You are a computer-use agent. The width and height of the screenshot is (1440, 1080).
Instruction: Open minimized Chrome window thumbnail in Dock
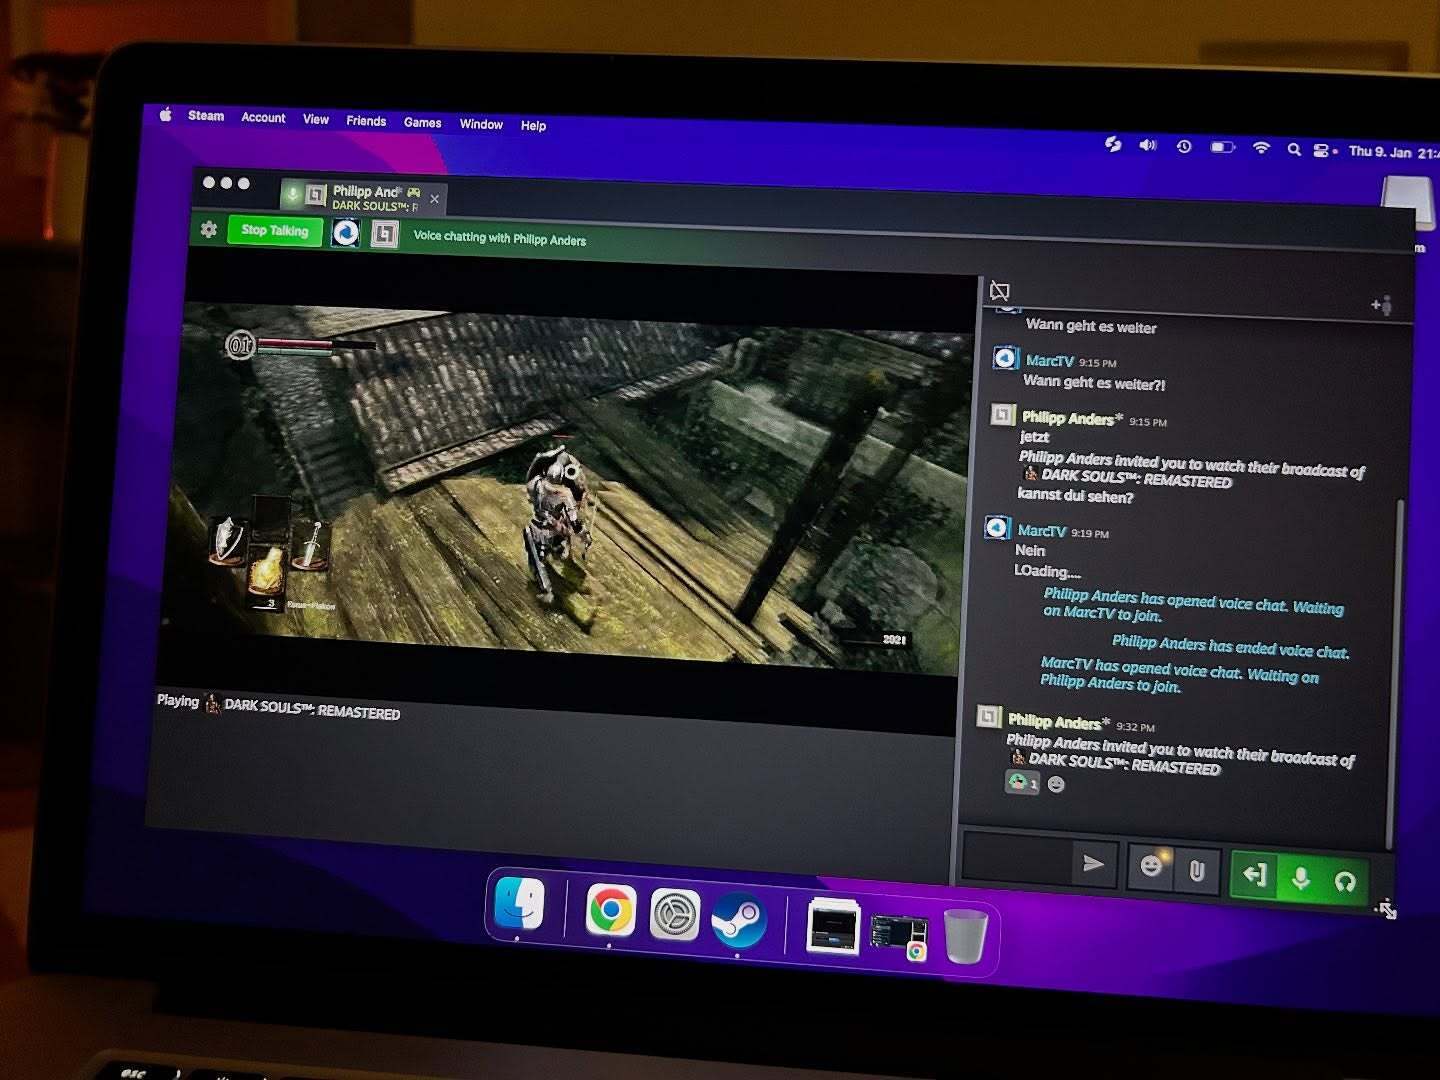click(900, 938)
